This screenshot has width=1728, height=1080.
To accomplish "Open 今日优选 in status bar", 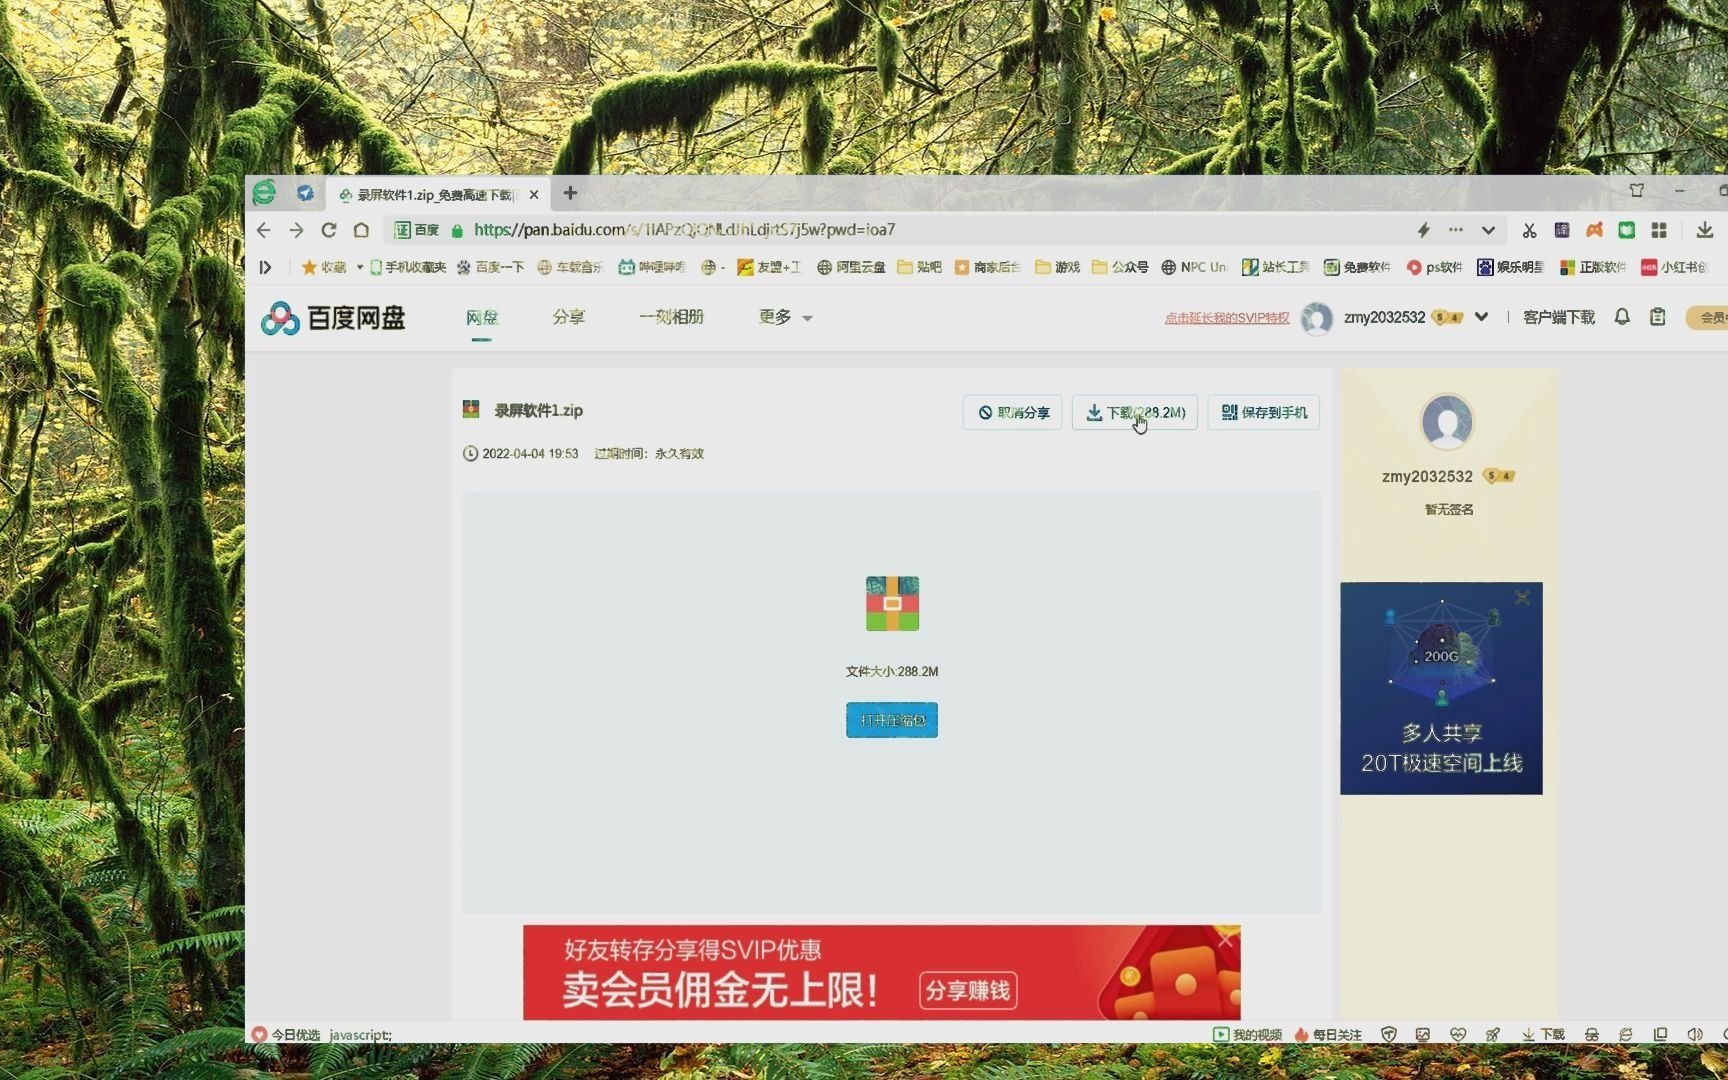I will click(286, 1035).
